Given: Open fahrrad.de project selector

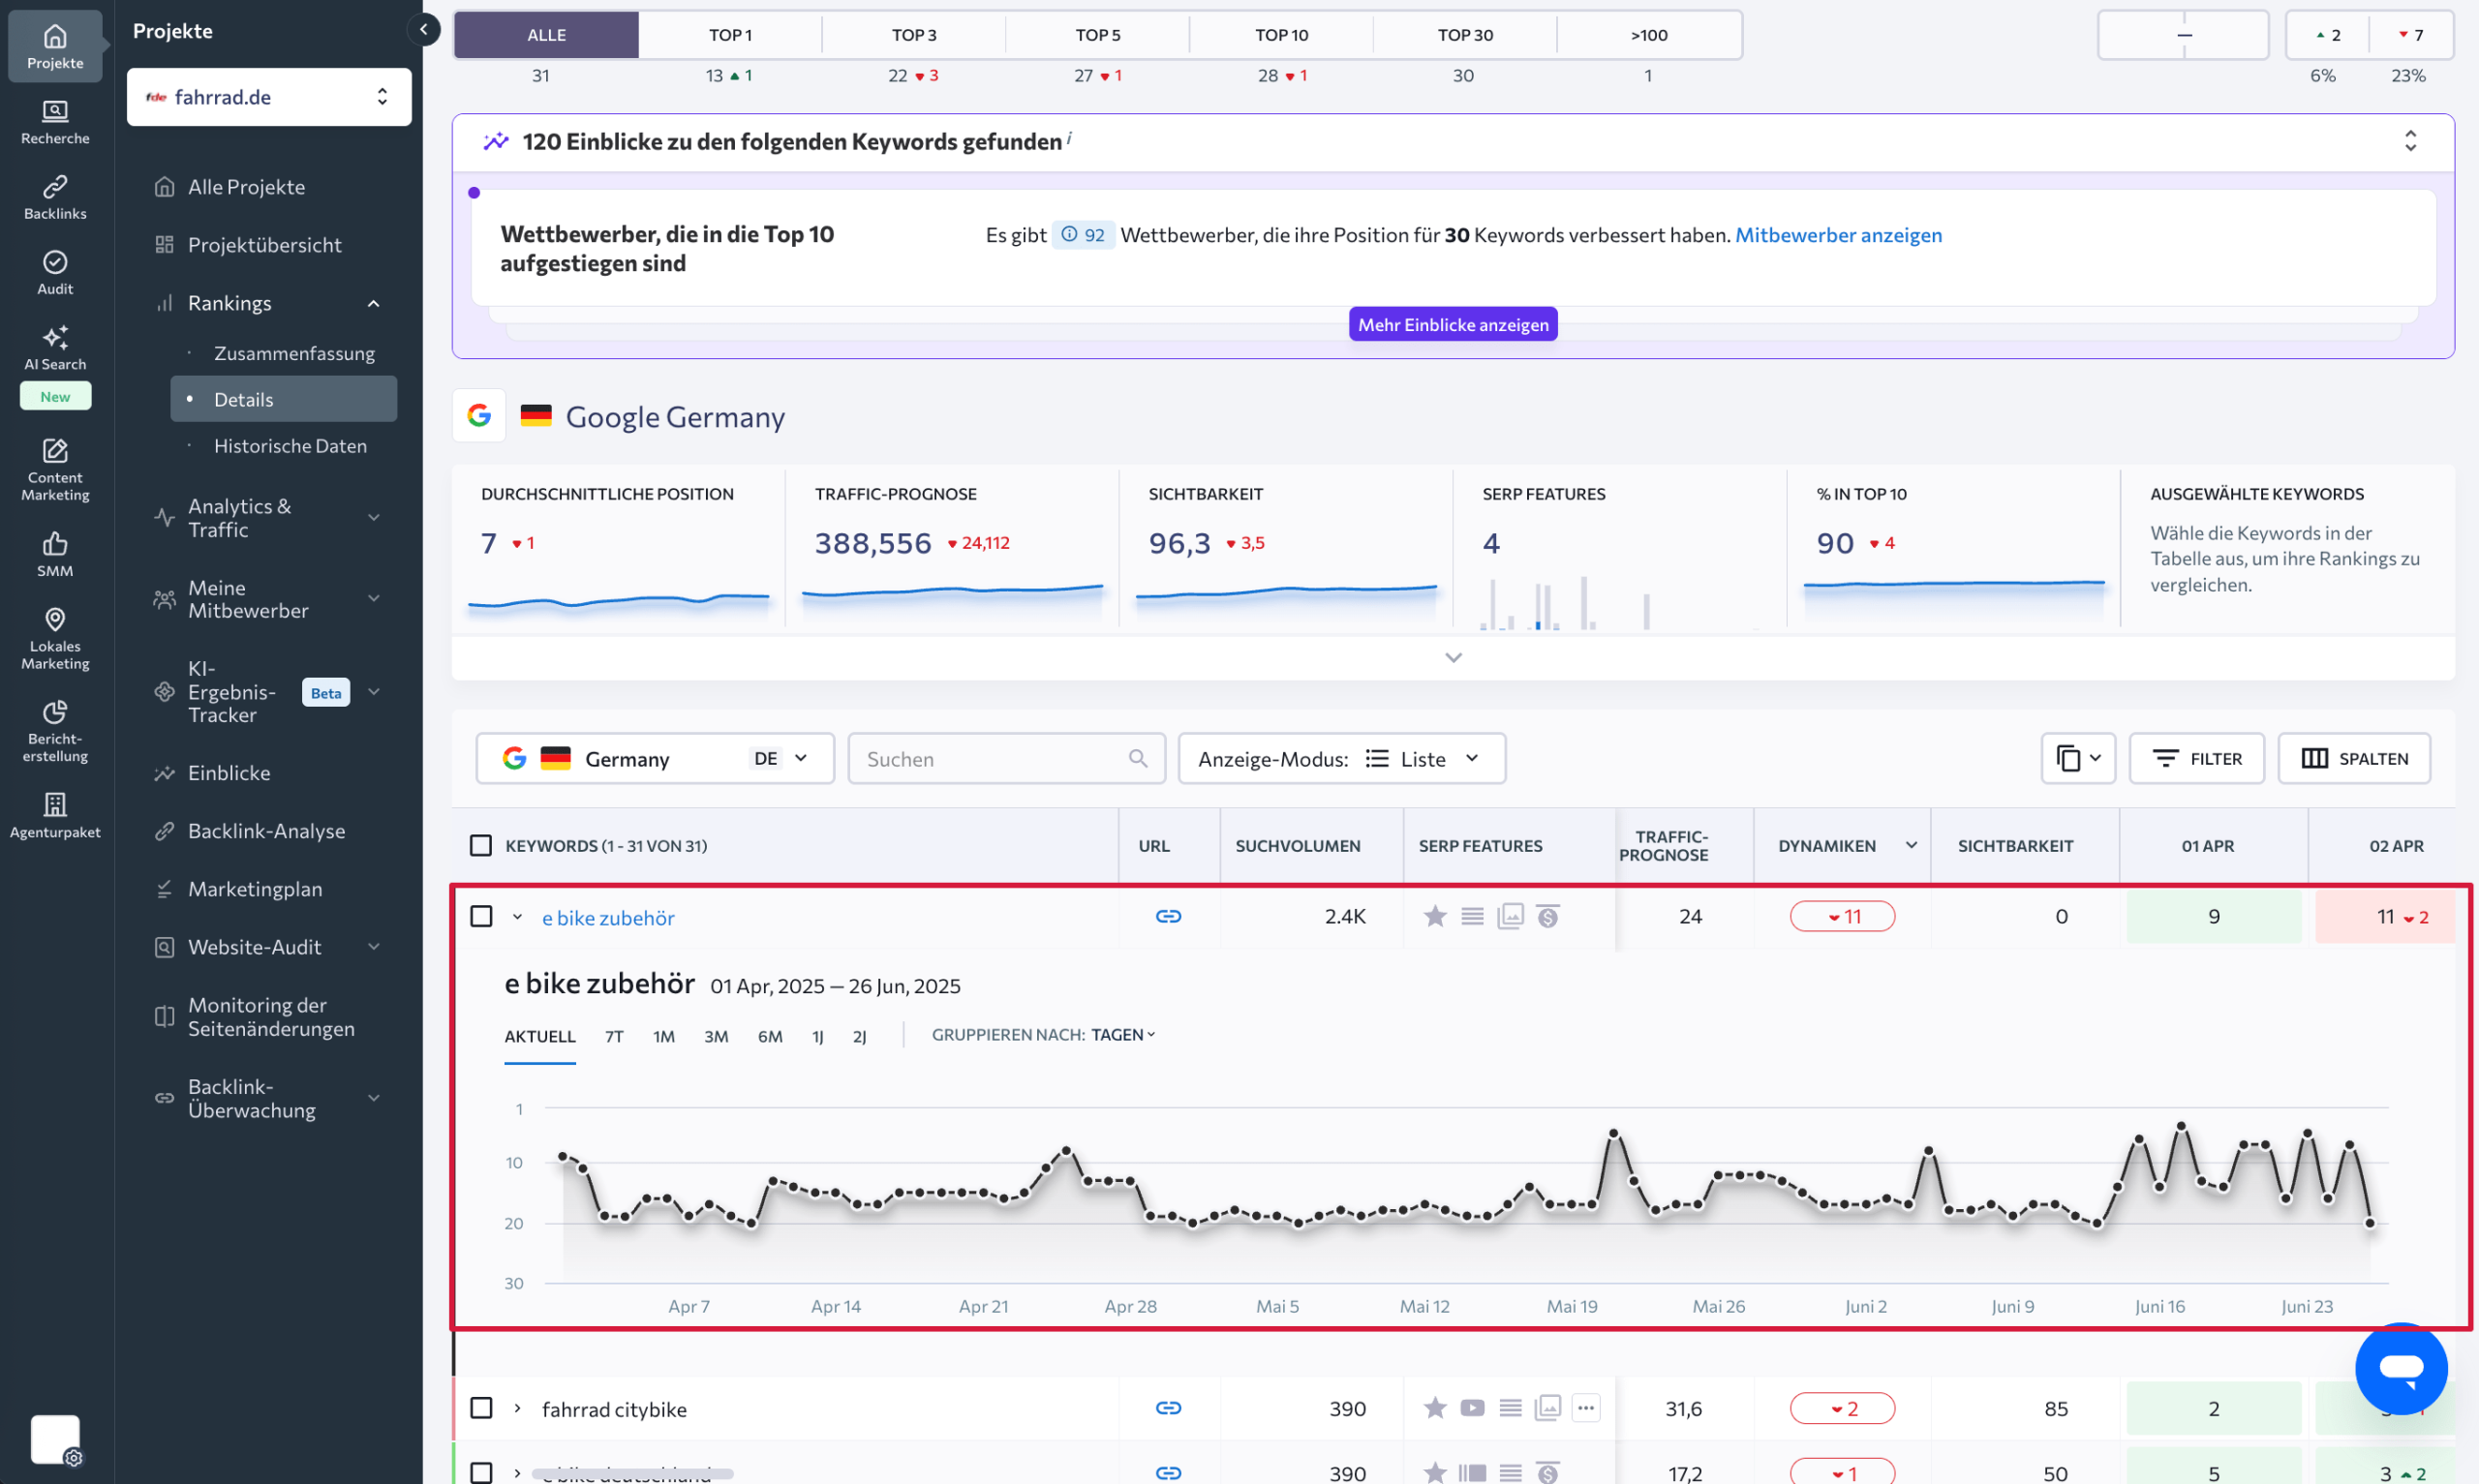Looking at the screenshot, I should point(269,97).
